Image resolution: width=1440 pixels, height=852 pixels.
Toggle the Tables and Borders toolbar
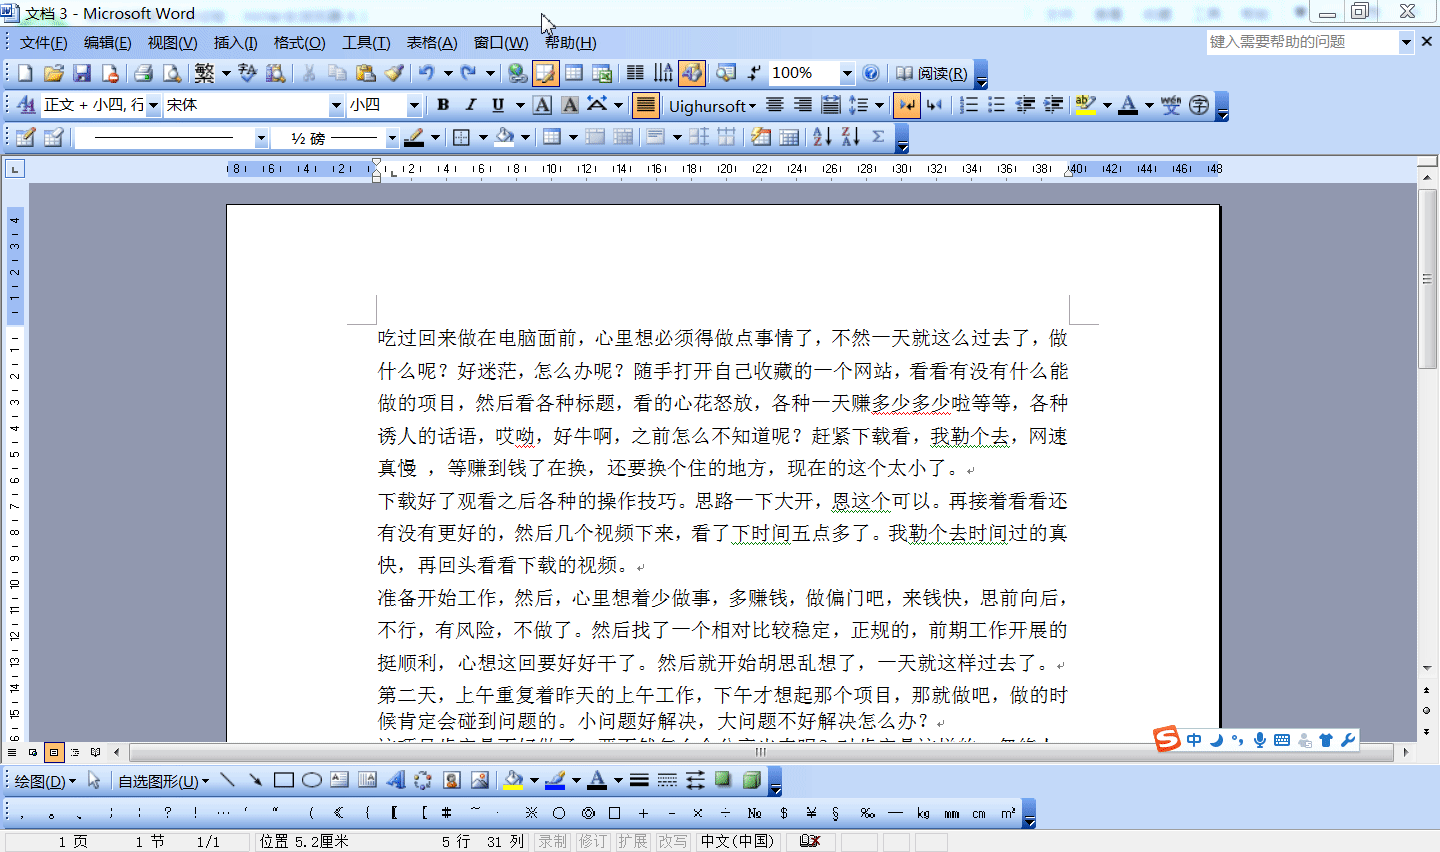(545, 73)
